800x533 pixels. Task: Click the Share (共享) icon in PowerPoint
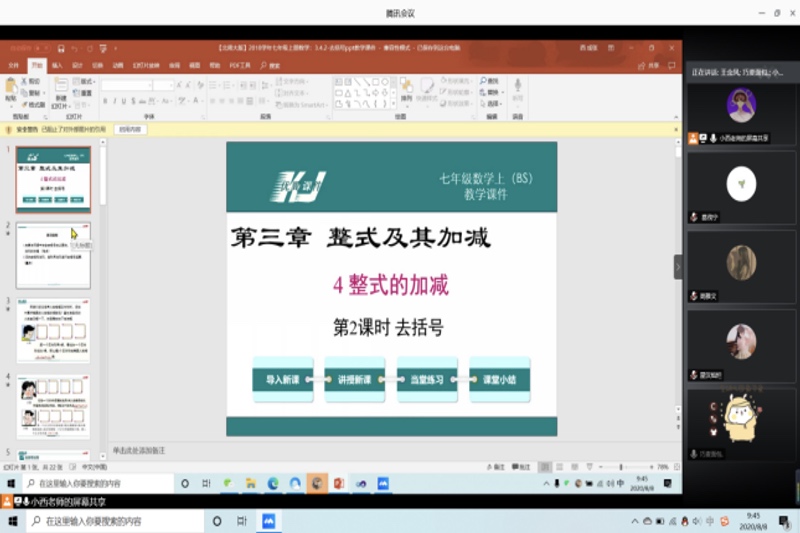coord(642,66)
